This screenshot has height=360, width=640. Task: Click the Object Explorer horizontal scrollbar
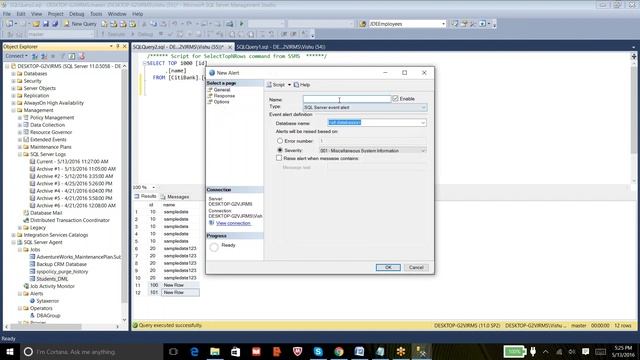(46, 327)
